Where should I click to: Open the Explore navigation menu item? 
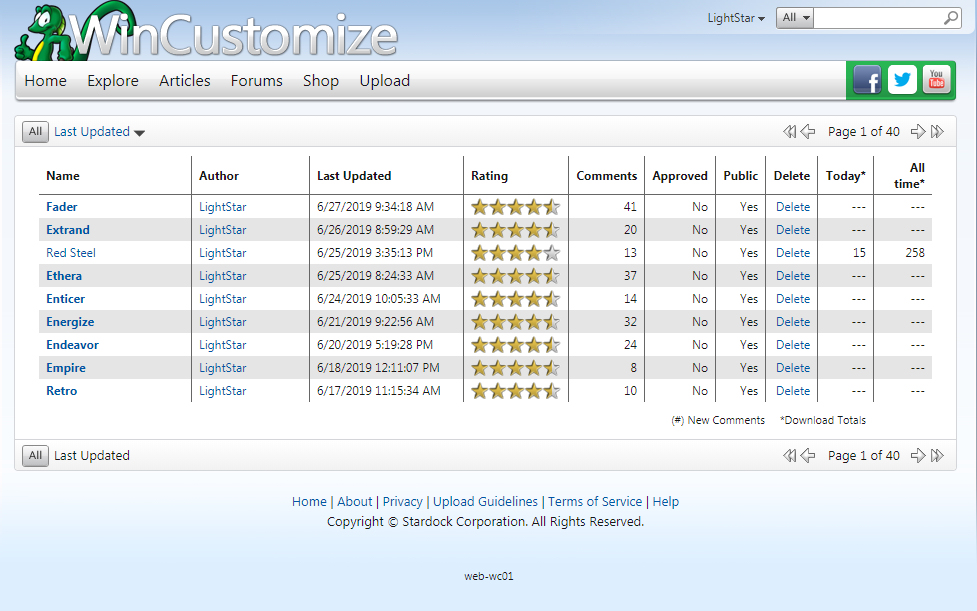point(113,81)
